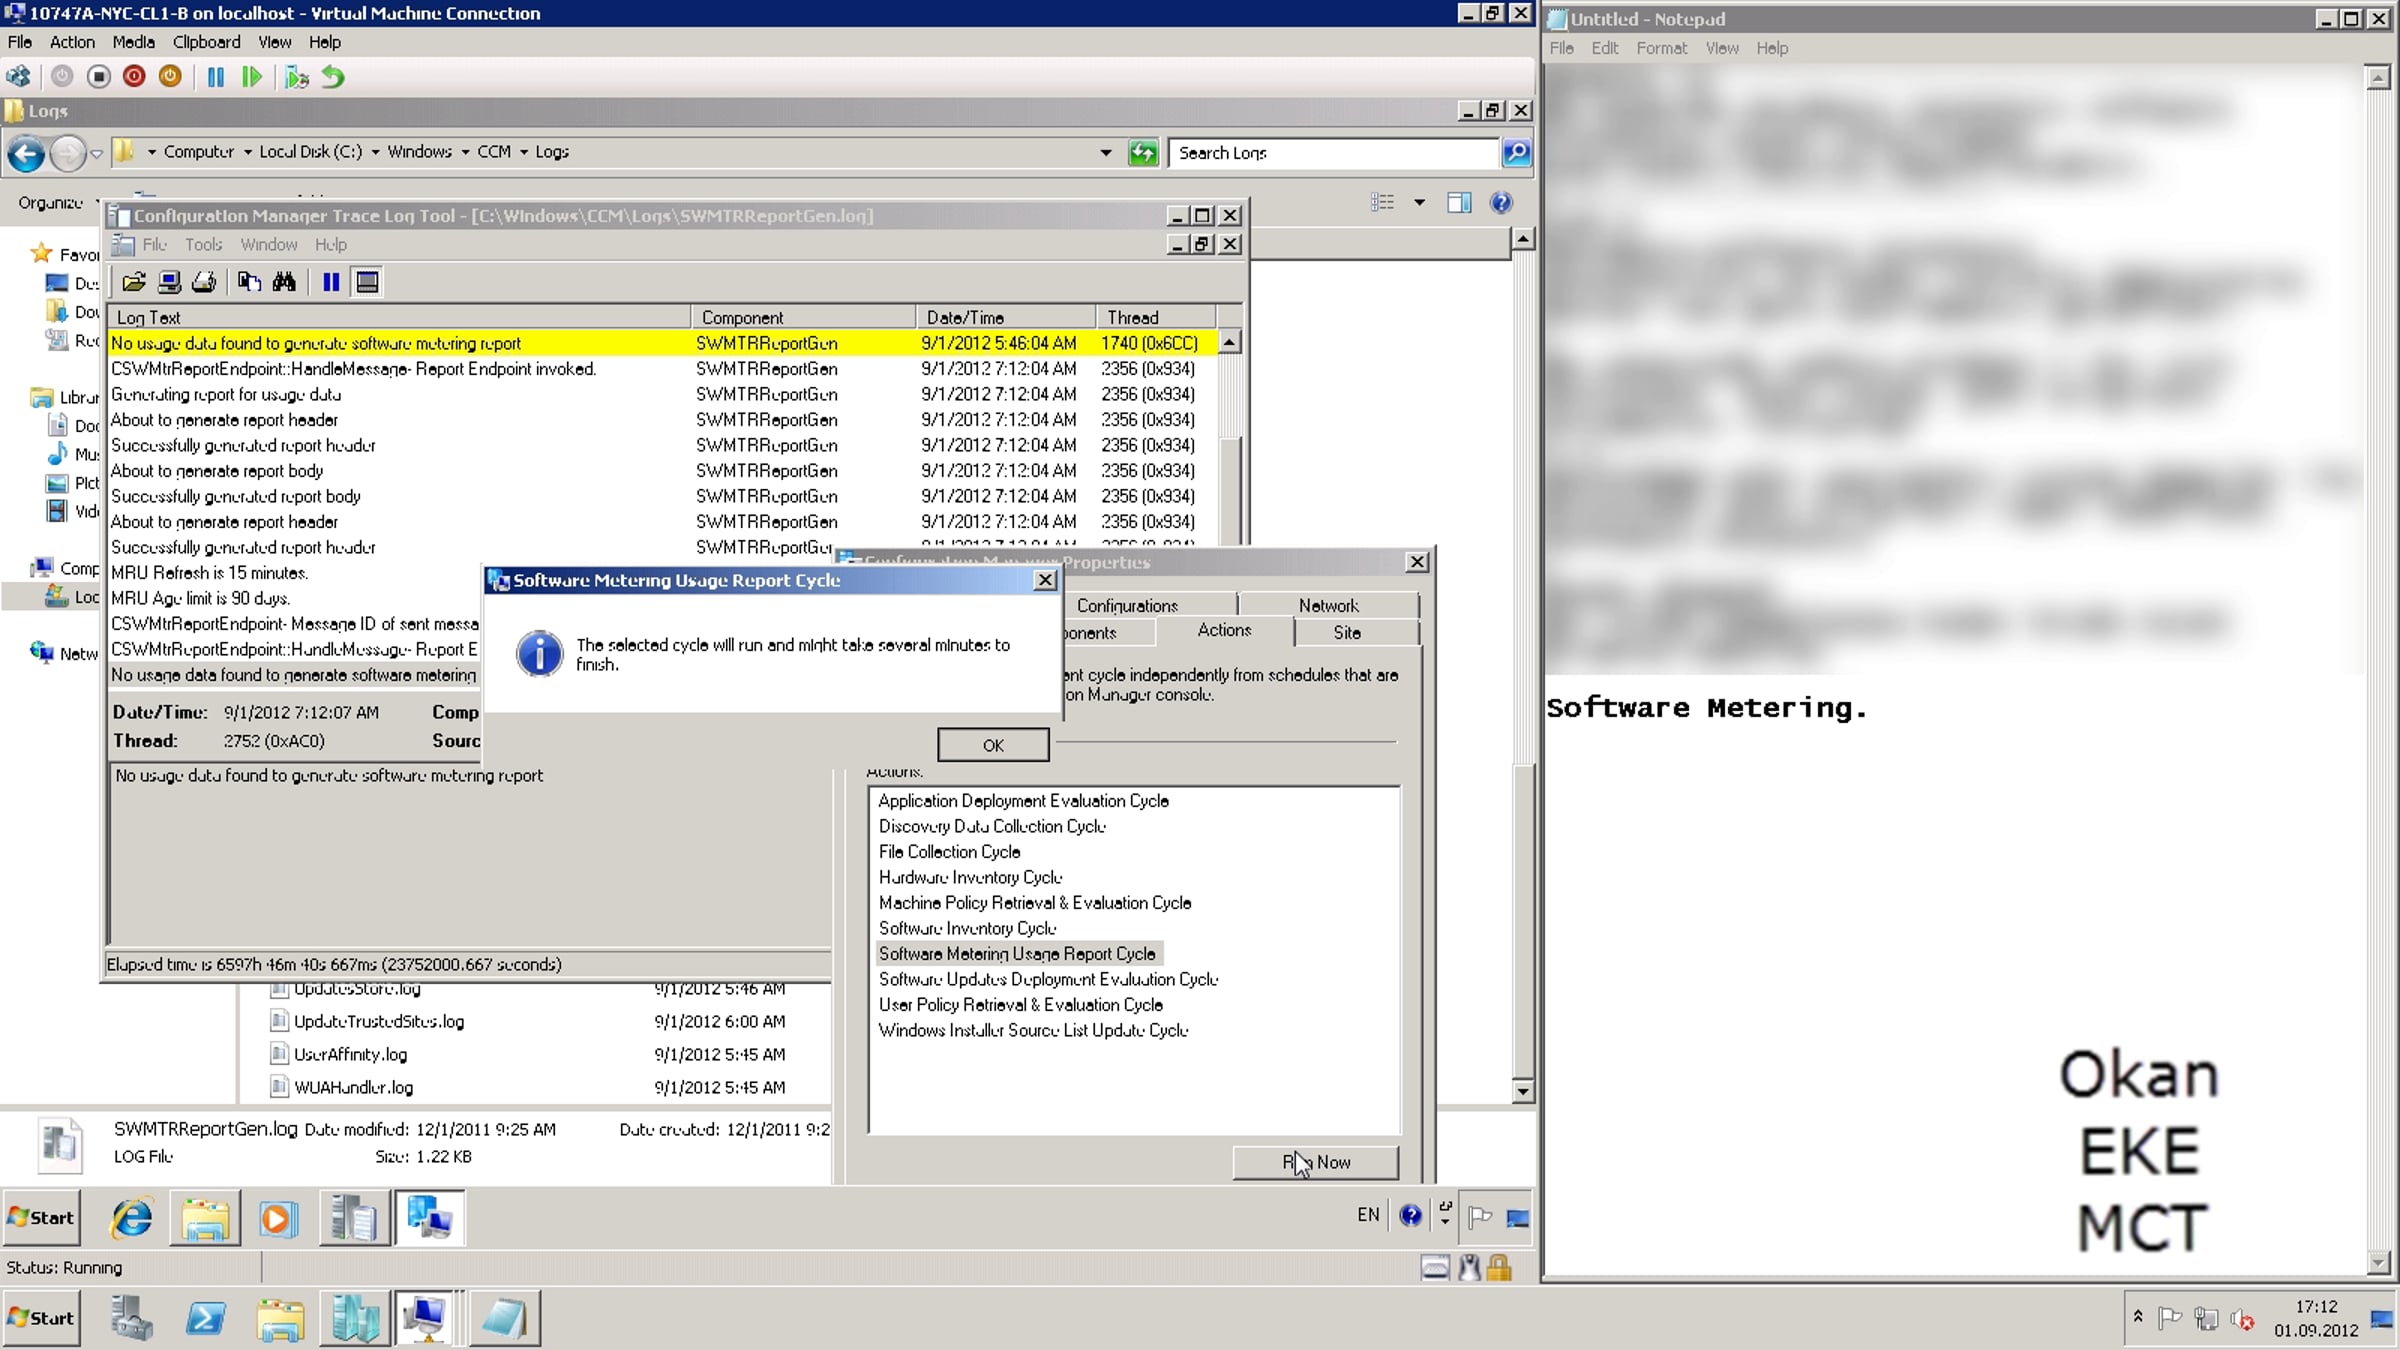Click the lock icon in VM status bar
Image resolution: width=2400 pixels, height=1350 pixels.
[x=1498, y=1268]
